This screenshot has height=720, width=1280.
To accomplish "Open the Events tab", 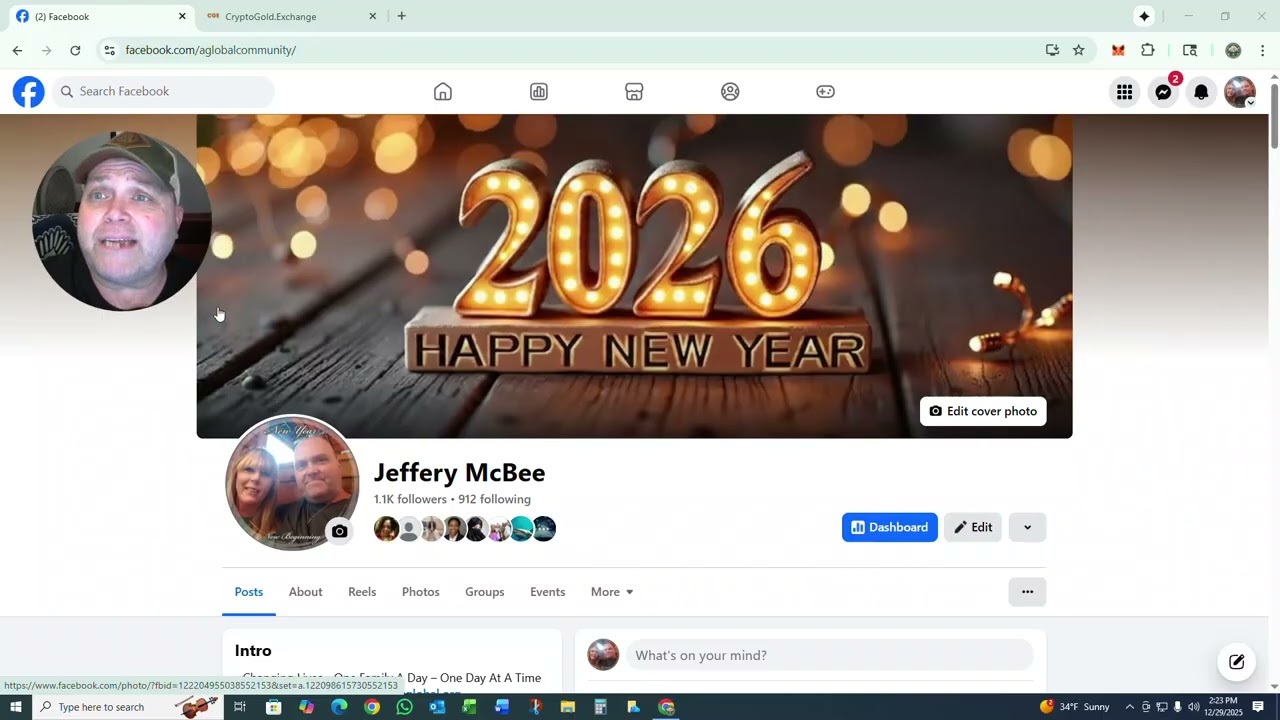I will 548,592.
